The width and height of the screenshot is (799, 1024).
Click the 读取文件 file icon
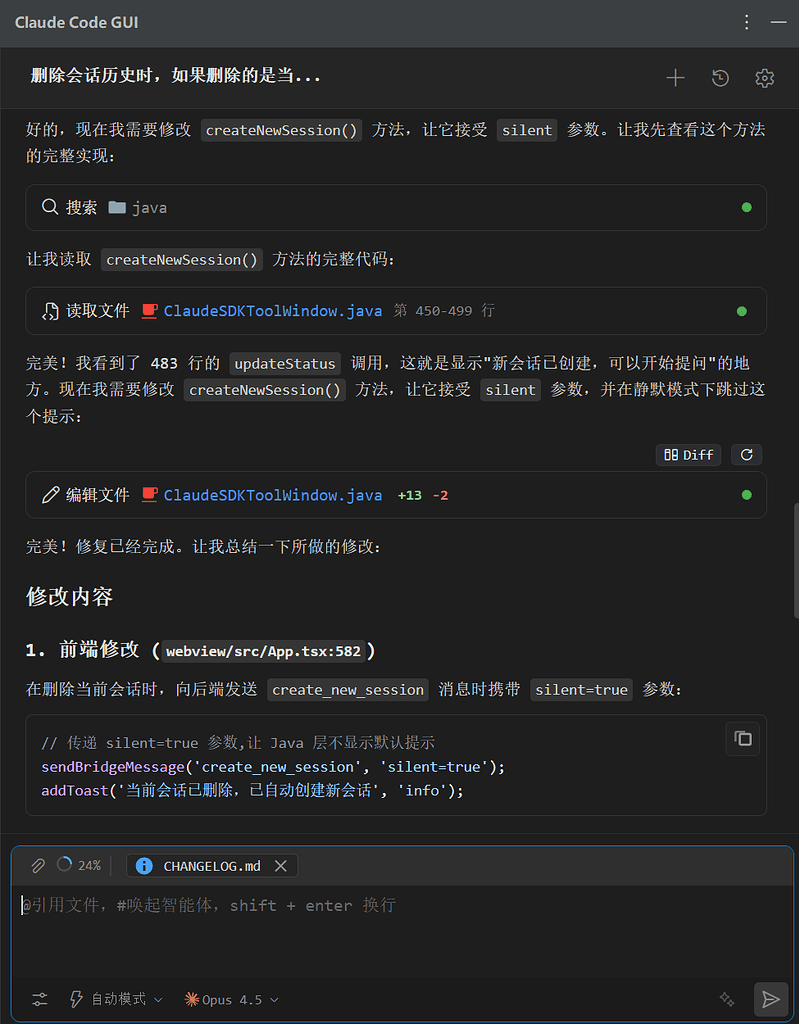50,311
